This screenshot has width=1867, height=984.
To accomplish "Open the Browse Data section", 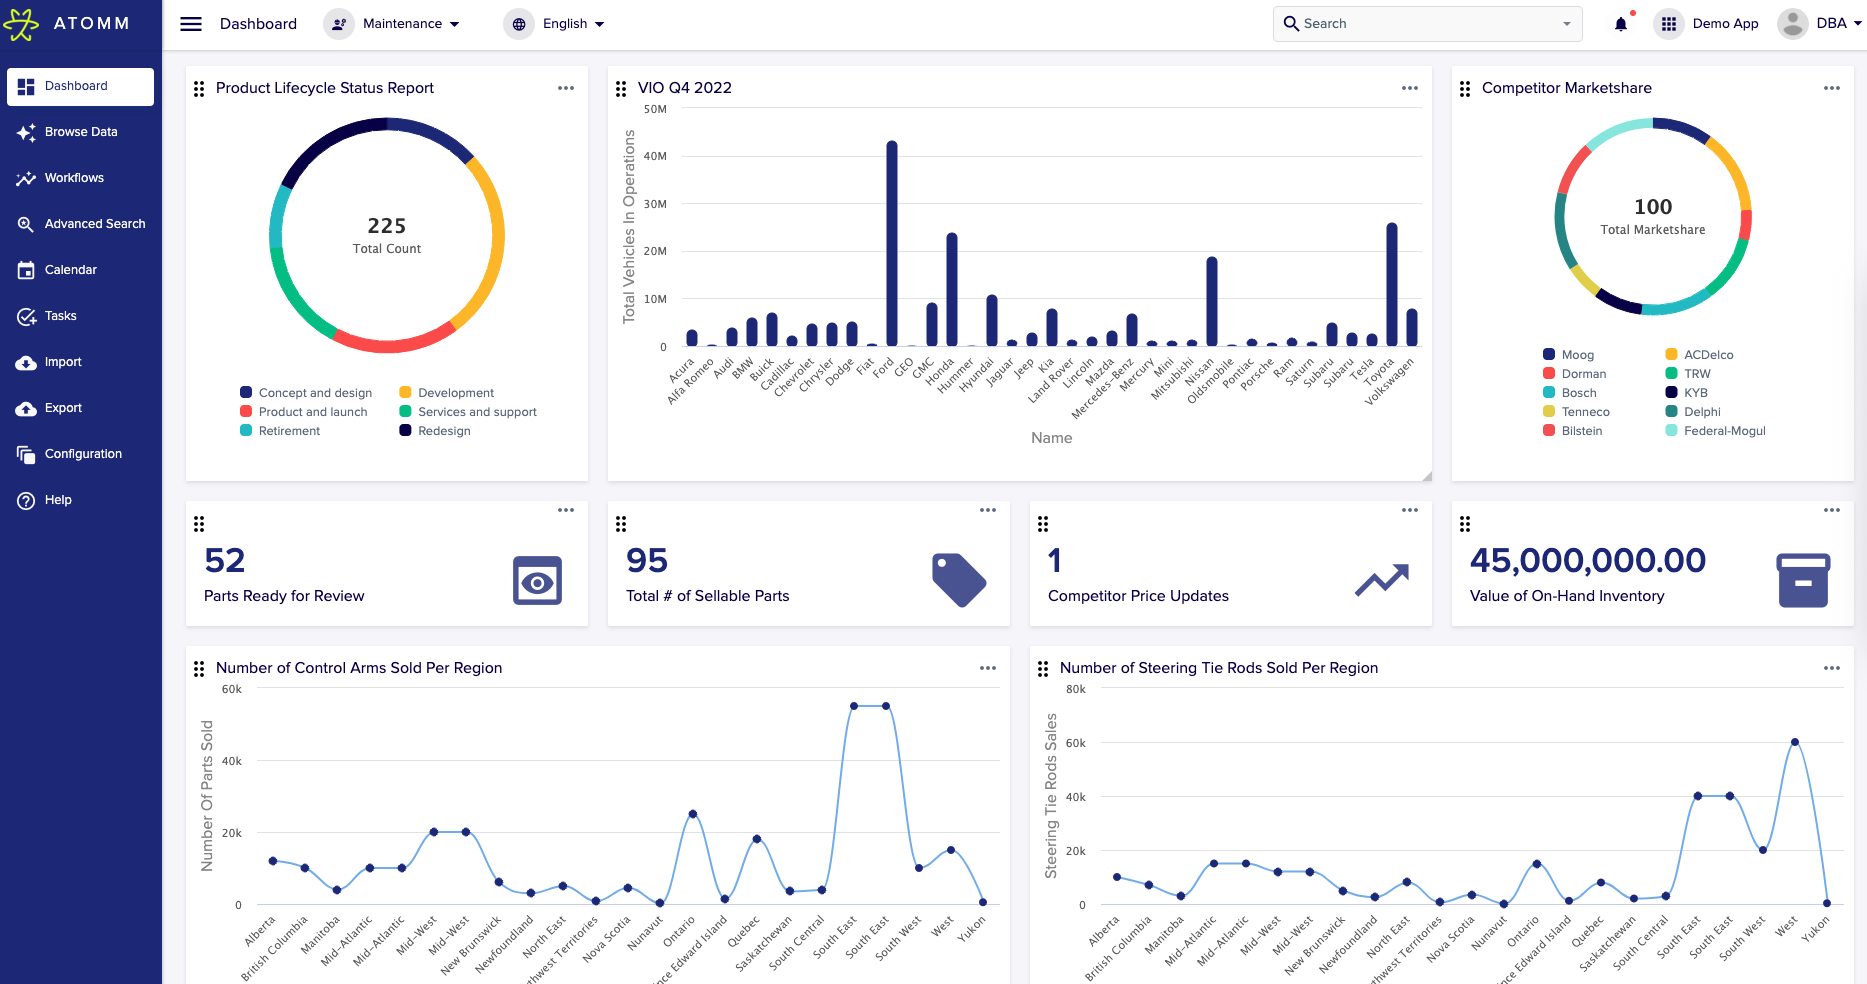I will click(x=80, y=132).
